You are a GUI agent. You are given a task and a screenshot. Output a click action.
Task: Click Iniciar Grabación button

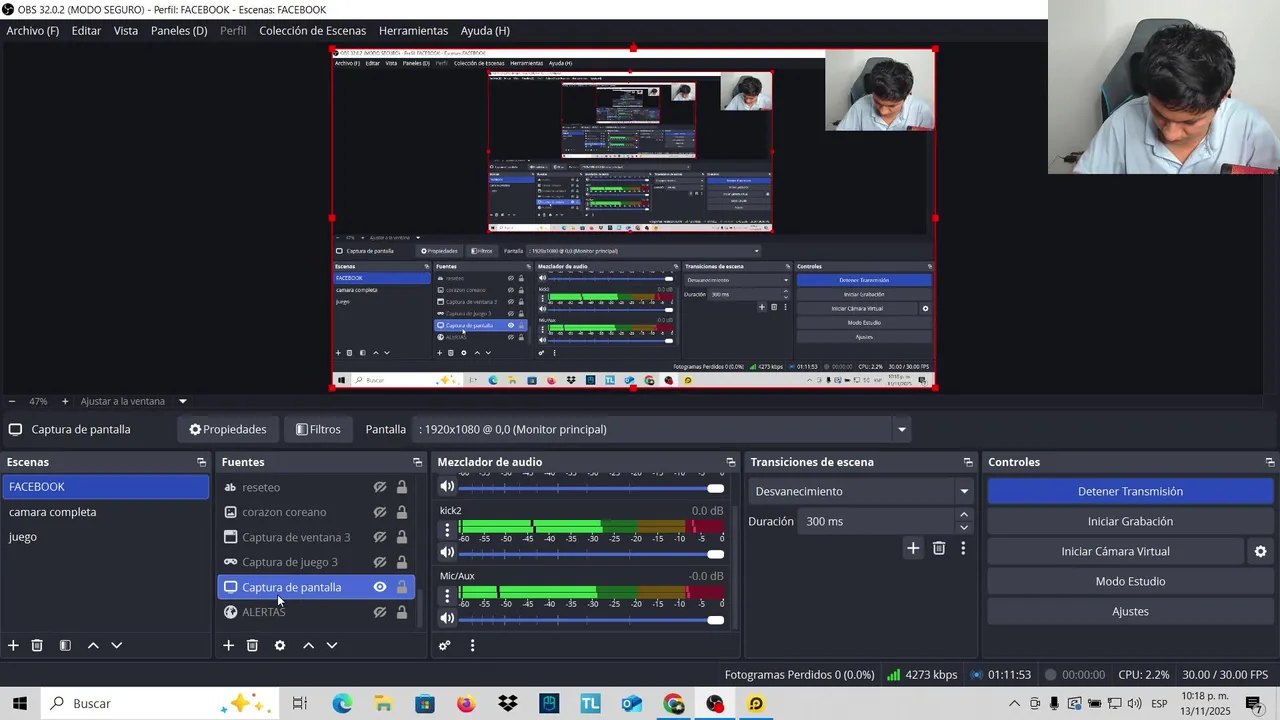[x=1130, y=521]
